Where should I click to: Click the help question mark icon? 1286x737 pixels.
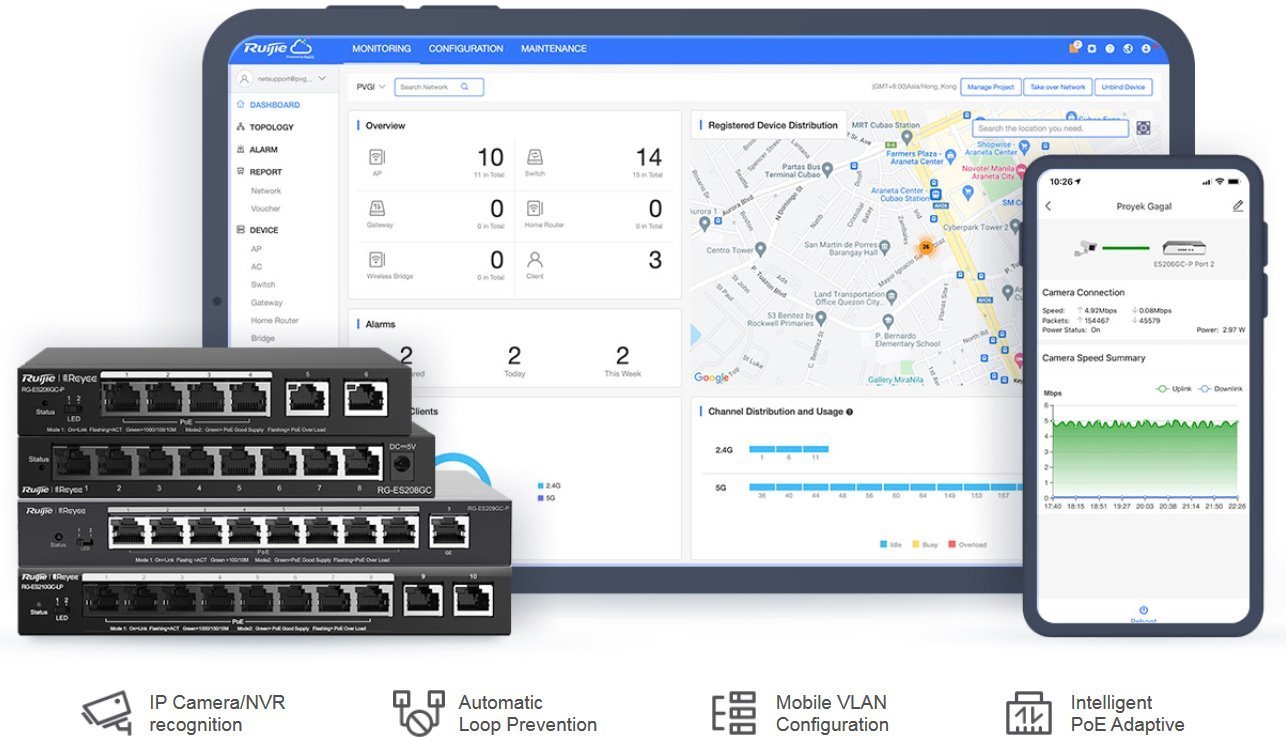[1109, 48]
